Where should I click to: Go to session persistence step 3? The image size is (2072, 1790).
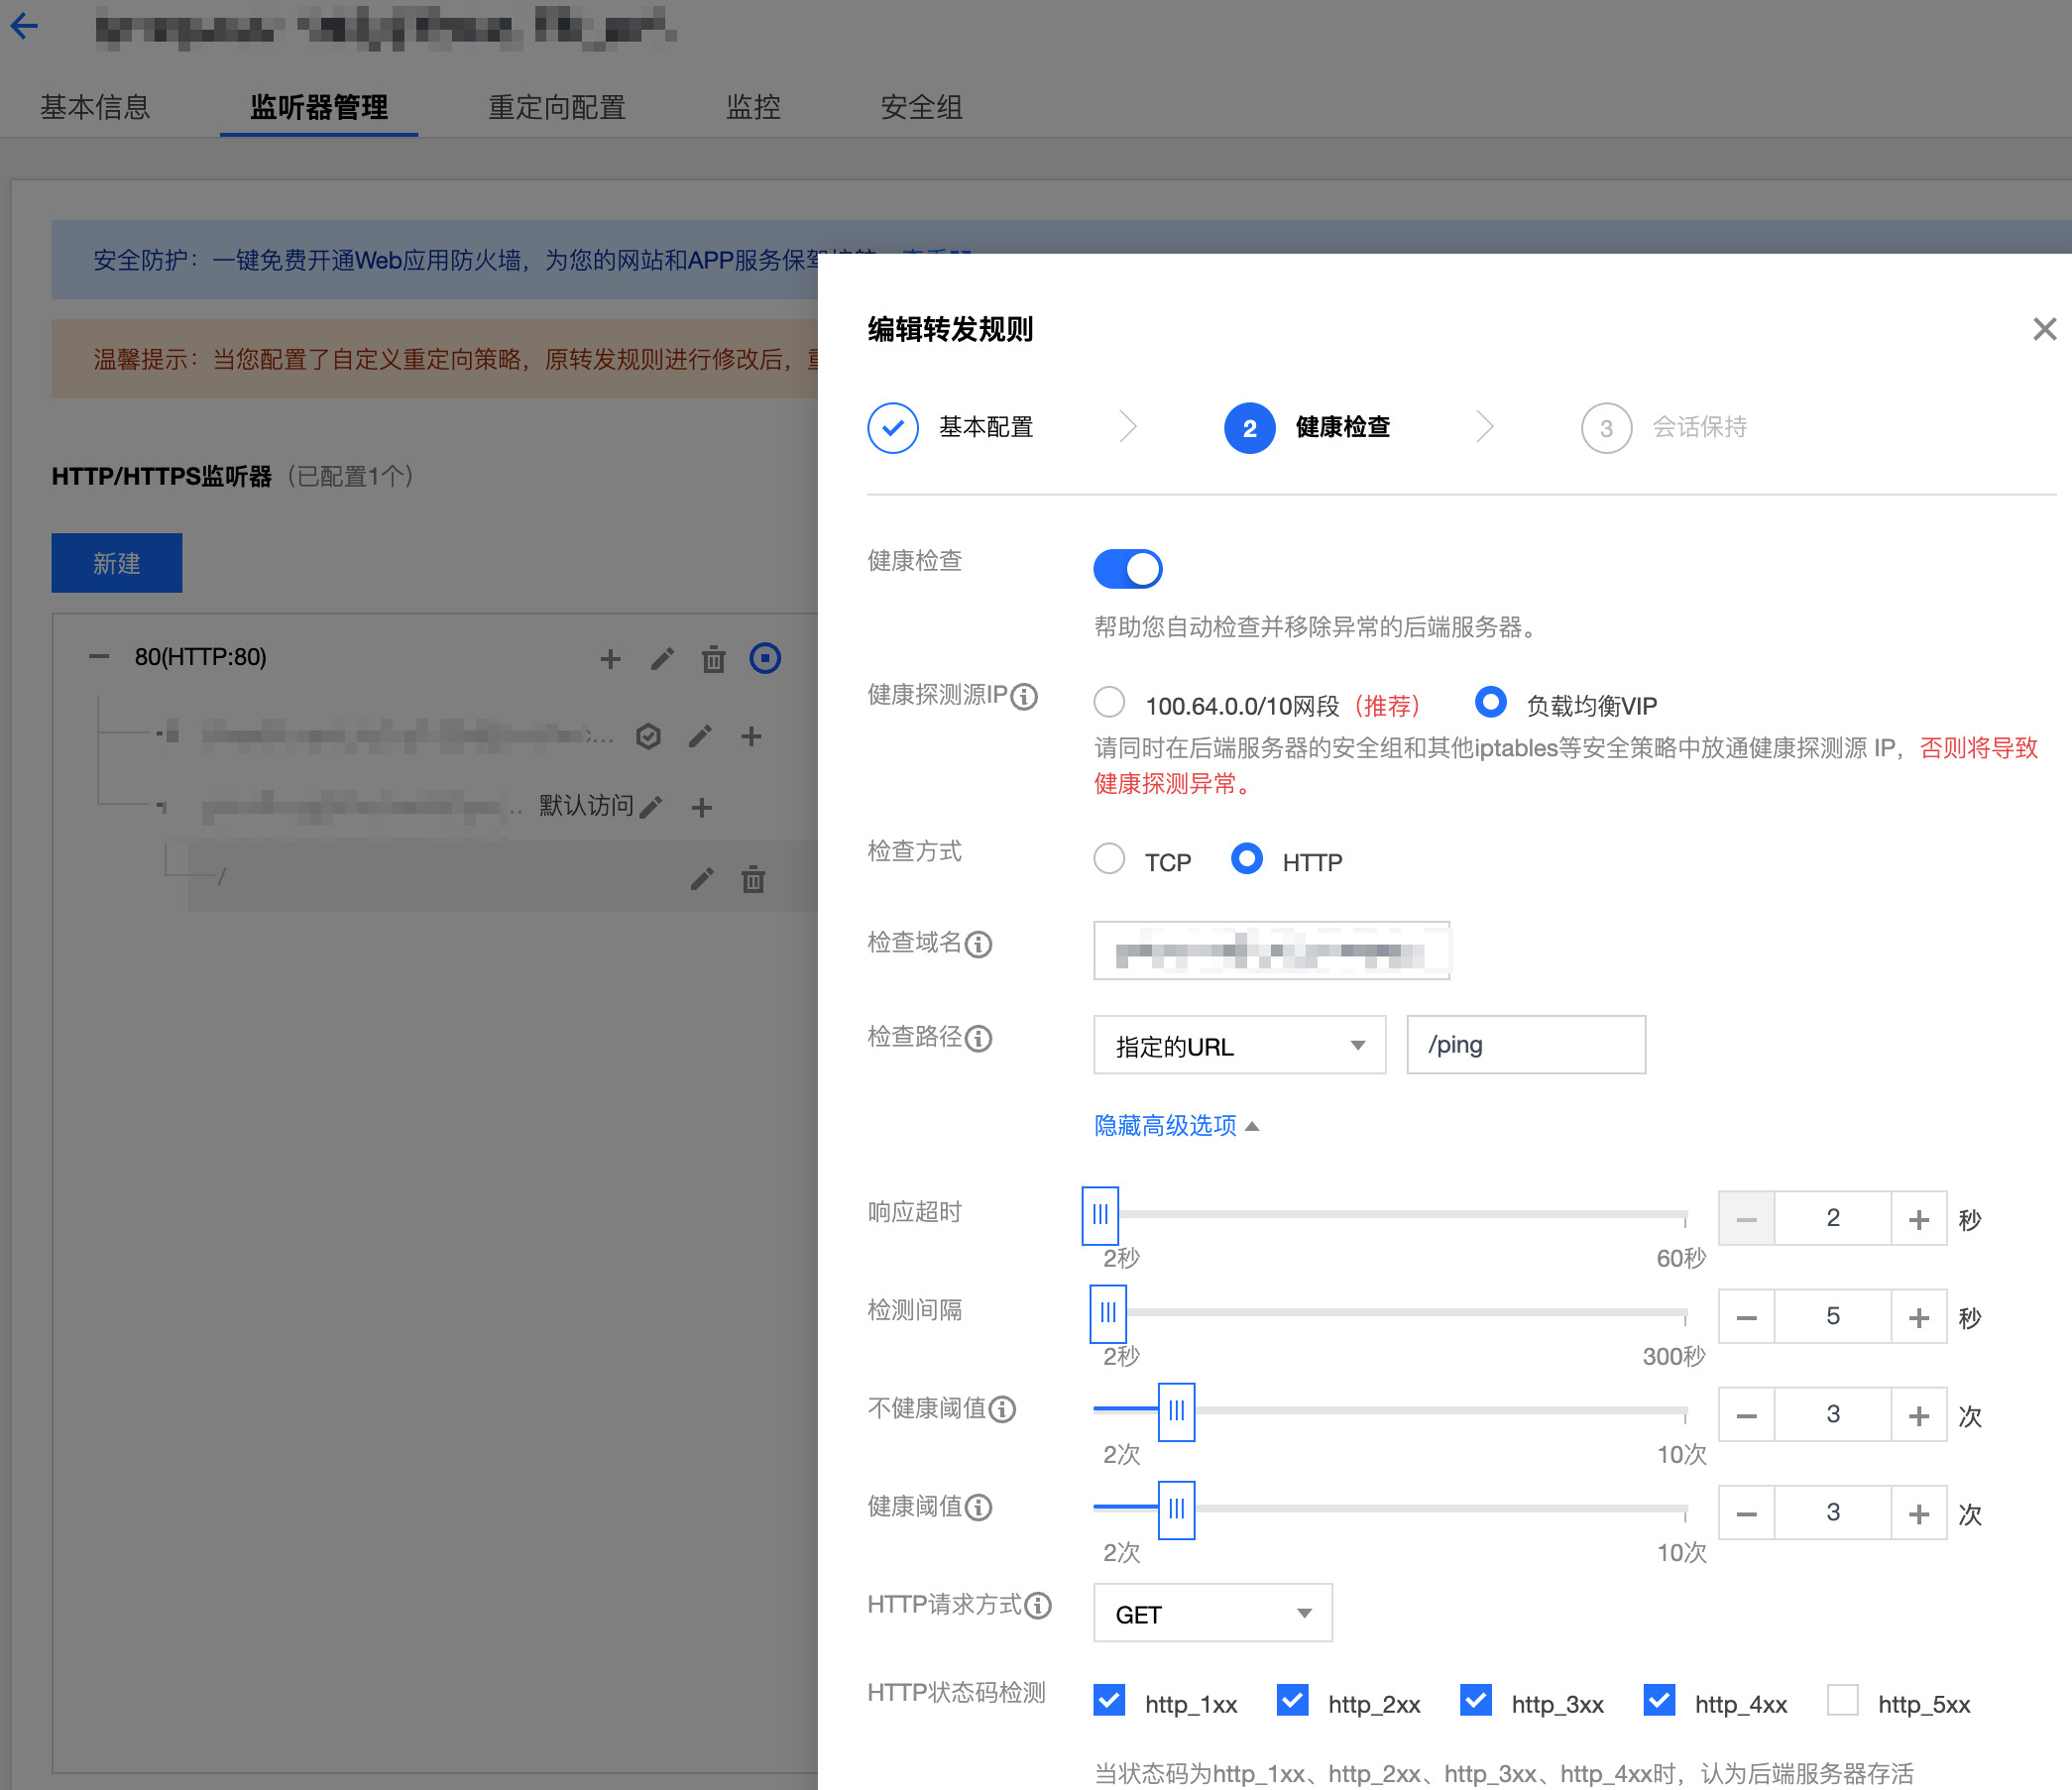click(x=1664, y=428)
